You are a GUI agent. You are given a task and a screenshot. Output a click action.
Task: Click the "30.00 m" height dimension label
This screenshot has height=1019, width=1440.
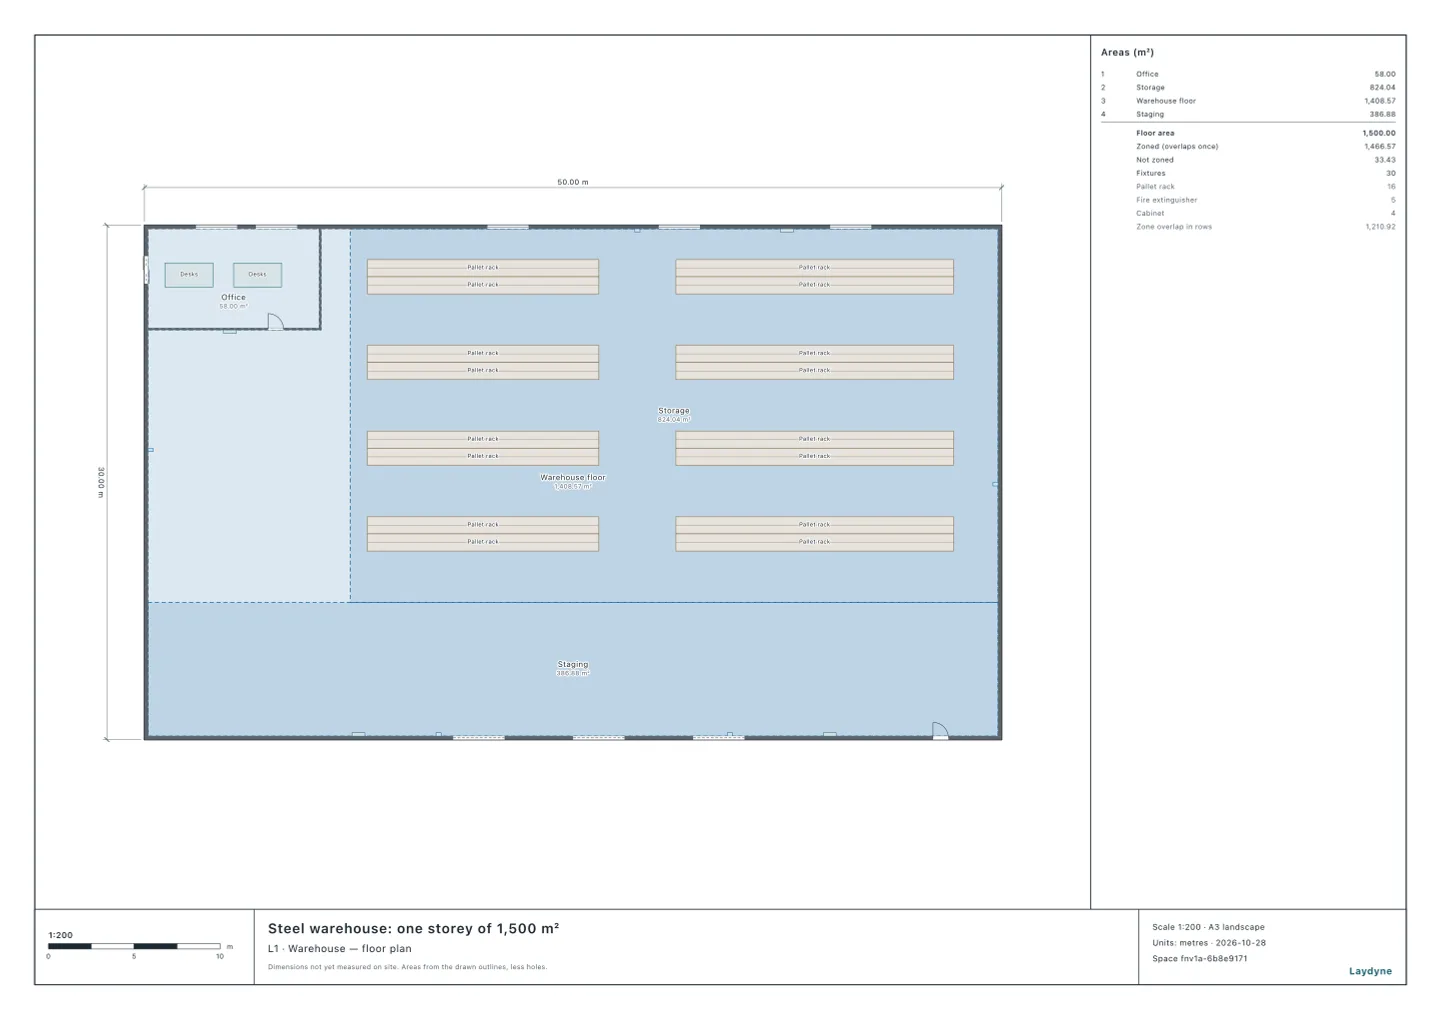click(x=101, y=482)
